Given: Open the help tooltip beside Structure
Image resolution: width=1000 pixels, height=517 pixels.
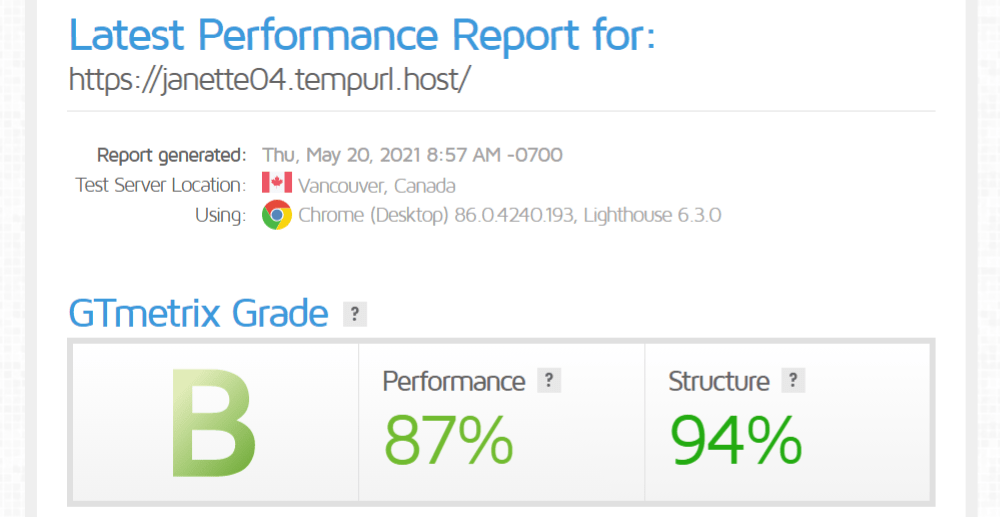Looking at the screenshot, I should click(x=793, y=380).
